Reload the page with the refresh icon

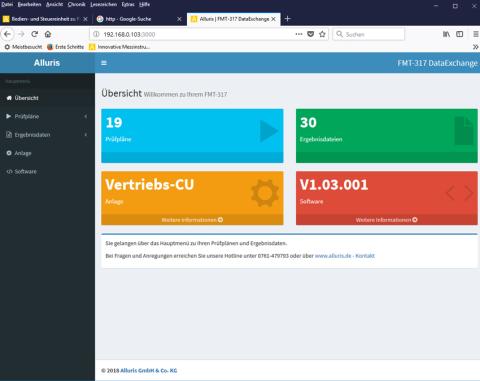[x=34, y=34]
